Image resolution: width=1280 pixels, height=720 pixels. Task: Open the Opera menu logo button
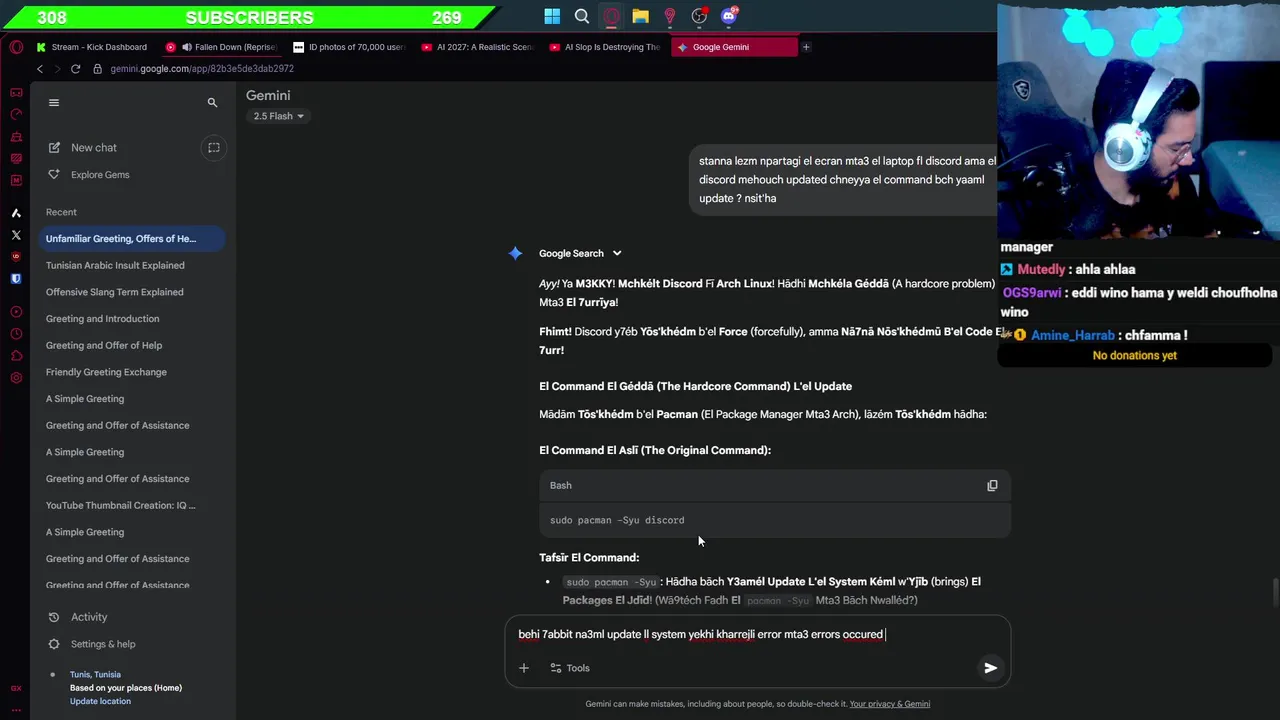click(16, 47)
